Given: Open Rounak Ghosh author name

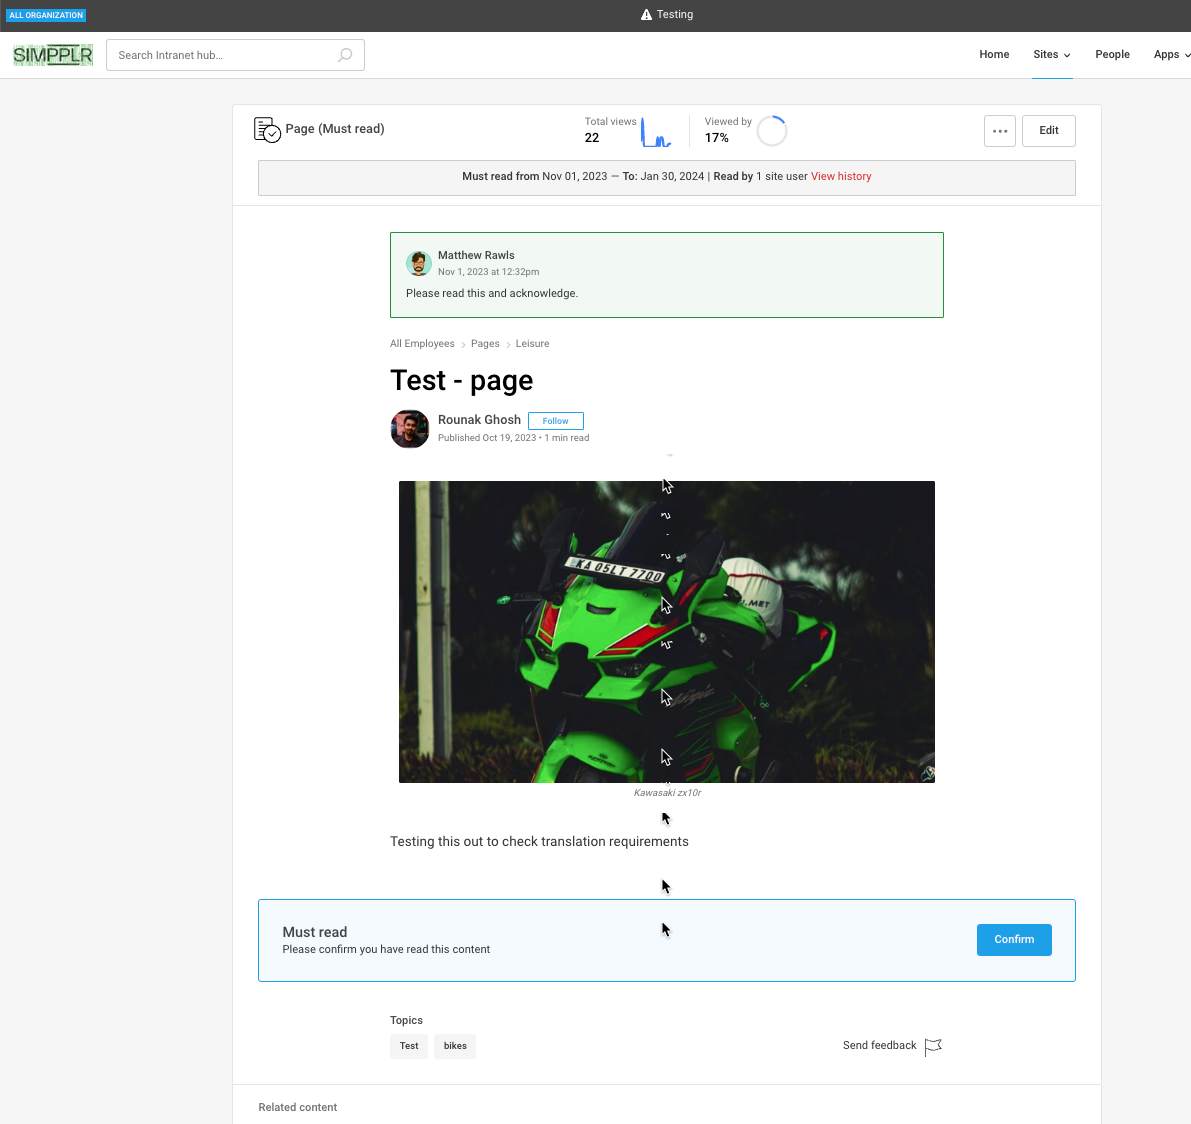Looking at the screenshot, I should point(479,420).
